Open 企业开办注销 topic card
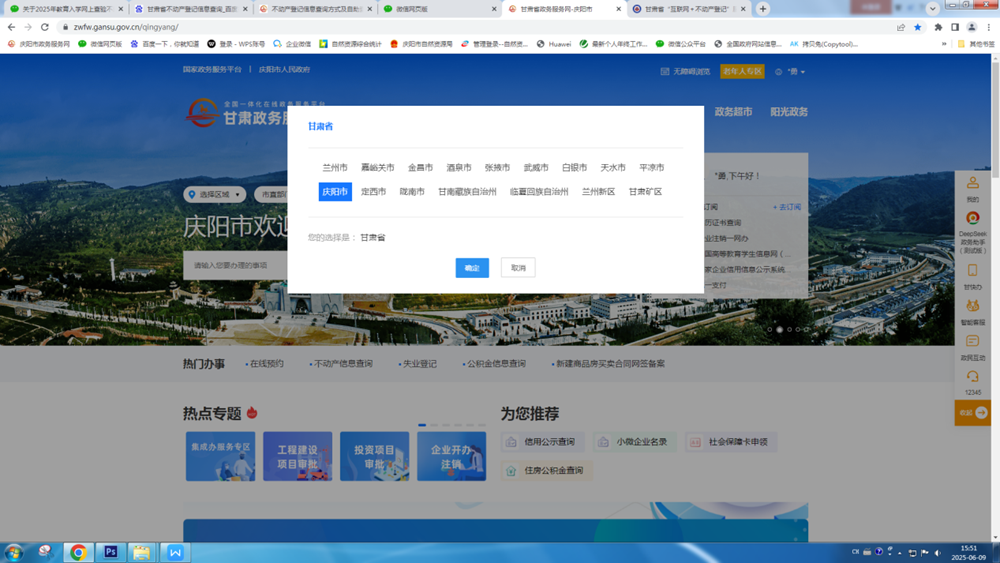The height and width of the screenshot is (563, 1000). click(x=452, y=456)
